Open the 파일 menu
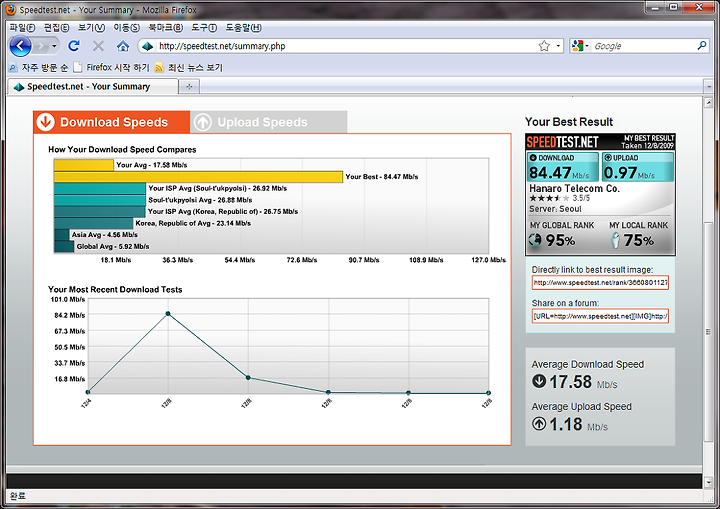 point(22,28)
